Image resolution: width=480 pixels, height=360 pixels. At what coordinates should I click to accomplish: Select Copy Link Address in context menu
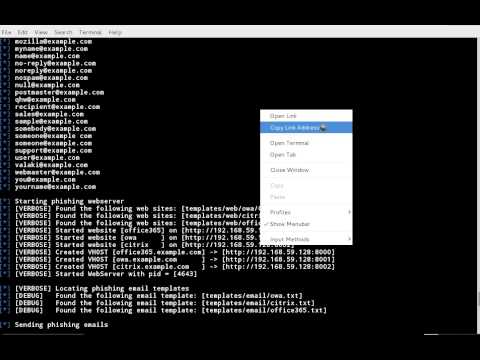point(306,128)
